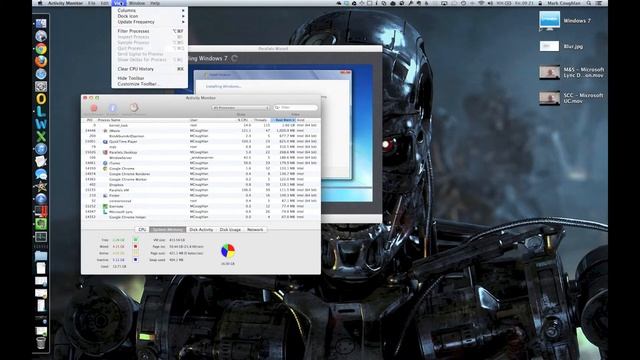The width and height of the screenshot is (640, 360).
Task: Select the Microsoft Lync process row
Action: tap(200, 211)
